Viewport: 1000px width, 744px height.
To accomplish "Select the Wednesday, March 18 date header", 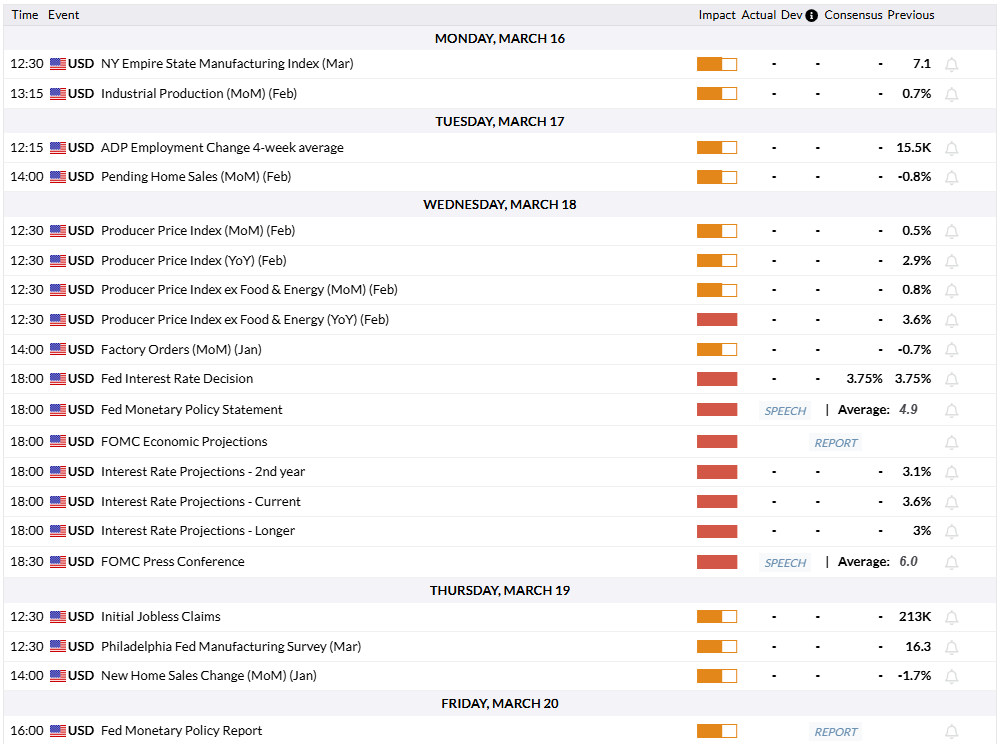I will click(x=500, y=205).
